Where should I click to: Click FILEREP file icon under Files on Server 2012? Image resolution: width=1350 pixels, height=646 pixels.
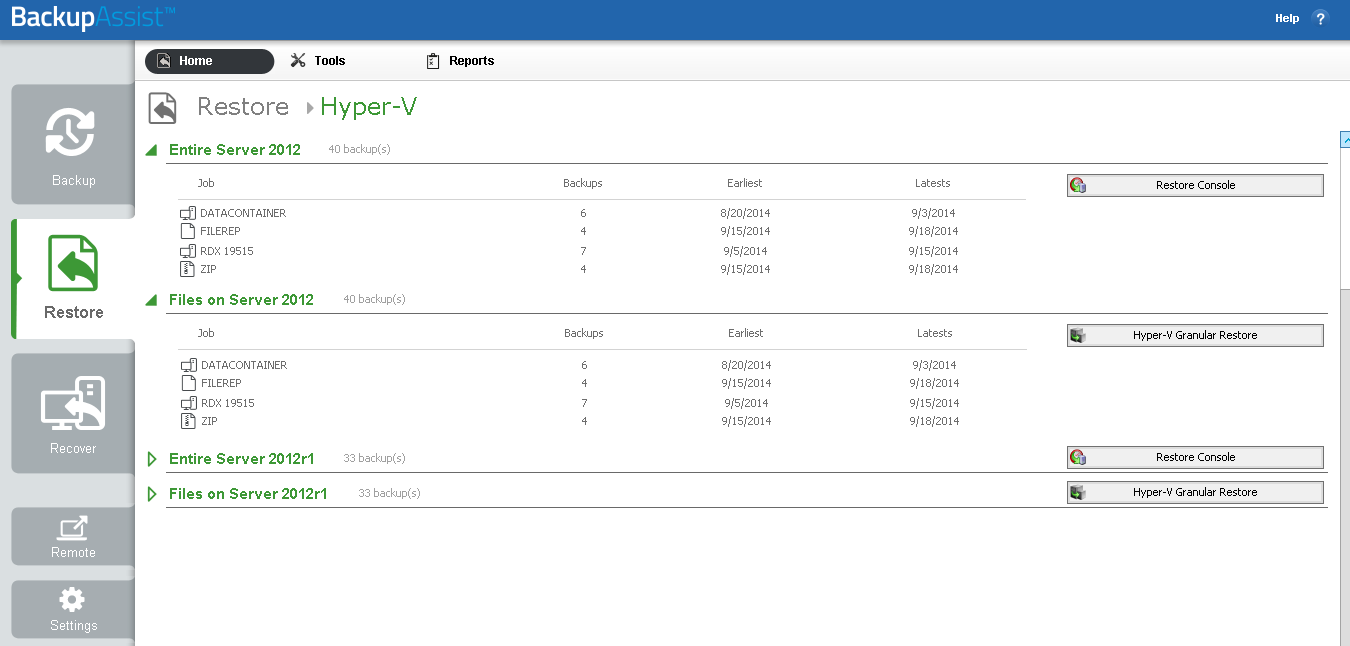pyautogui.click(x=188, y=383)
